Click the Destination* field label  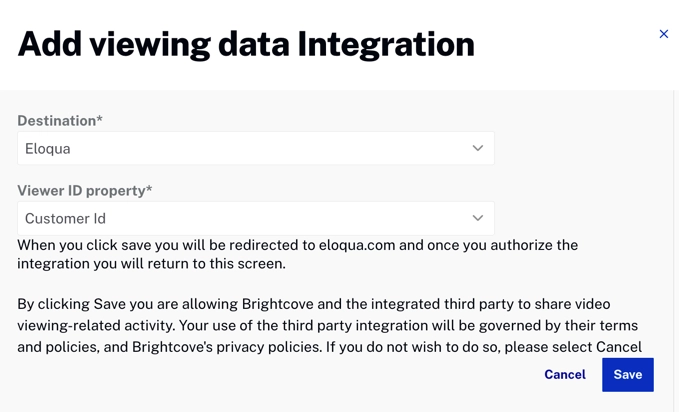60,121
